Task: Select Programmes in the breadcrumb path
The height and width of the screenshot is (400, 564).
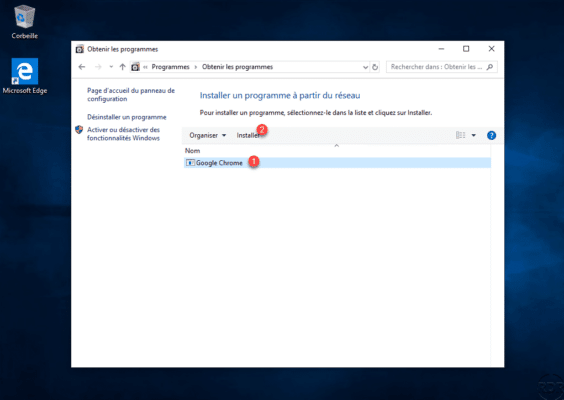Action: tap(170, 67)
